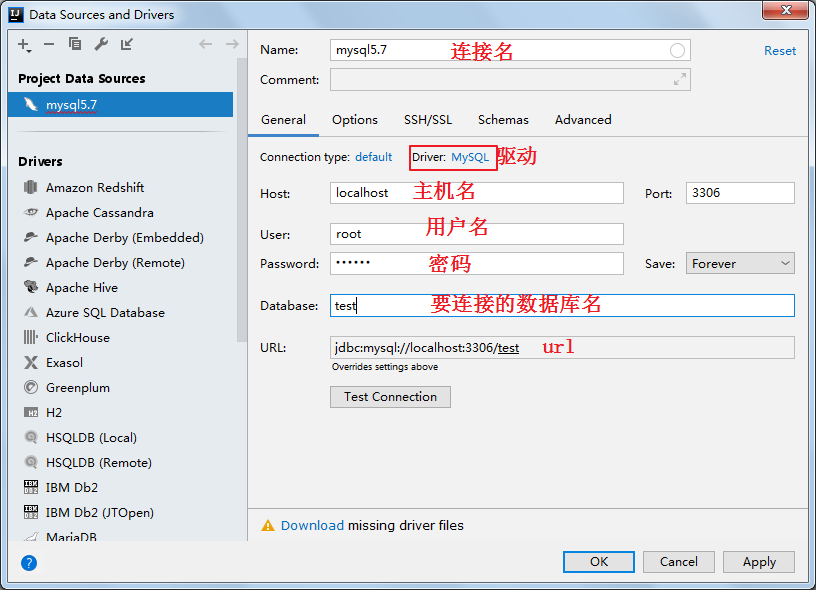816x590 pixels.
Task: Click the URL input field
Action: point(562,348)
